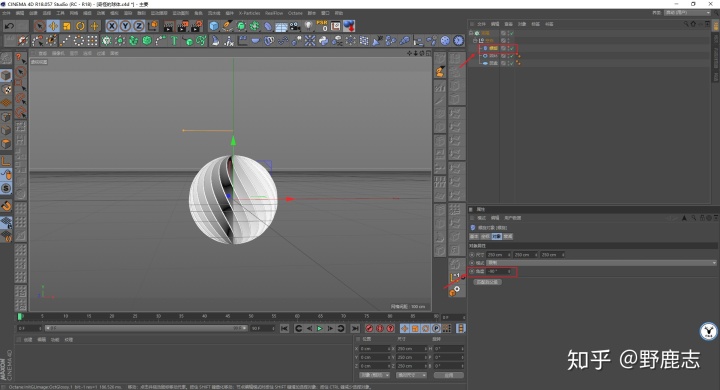Open layout dropdown at top right
The width and height of the screenshot is (720, 390).
coord(687,13)
